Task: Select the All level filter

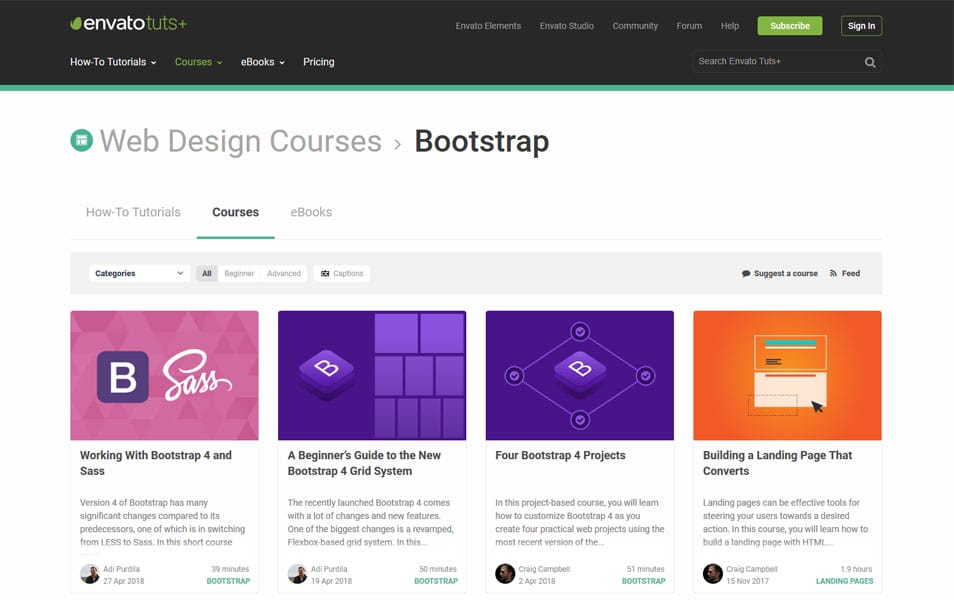Action: pyautogui.click(x=207, y=273)
